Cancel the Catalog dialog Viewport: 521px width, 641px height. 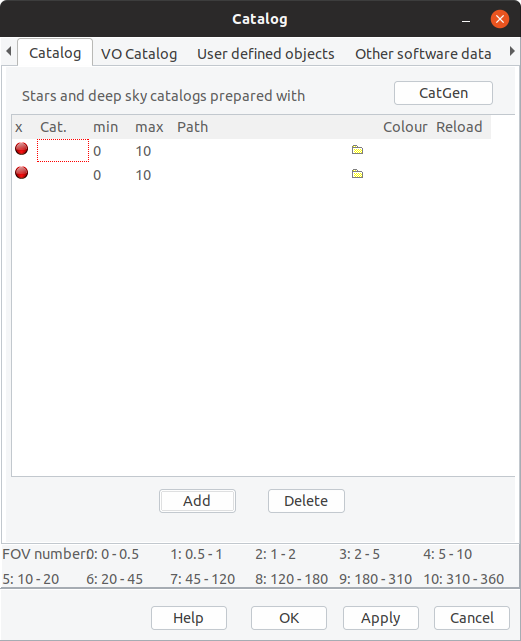[472, 618]
